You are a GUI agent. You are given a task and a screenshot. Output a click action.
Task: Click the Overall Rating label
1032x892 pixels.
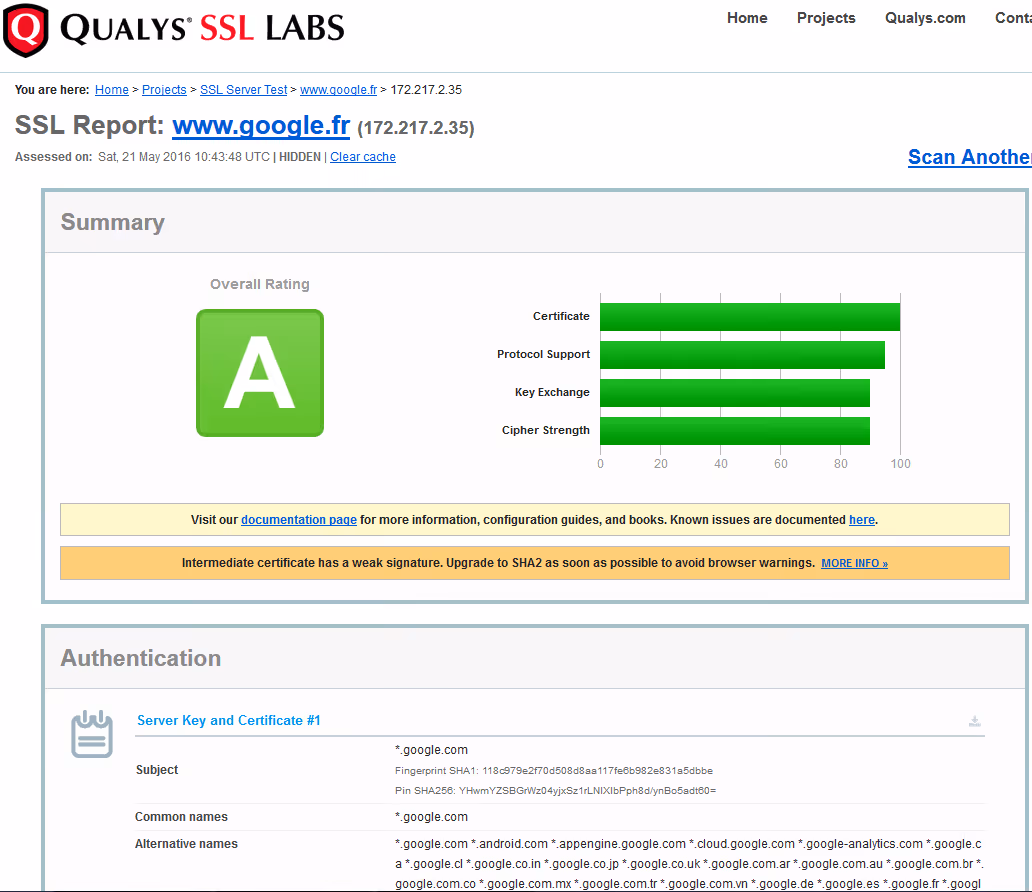pyautogui.click(x=259, y=284)
